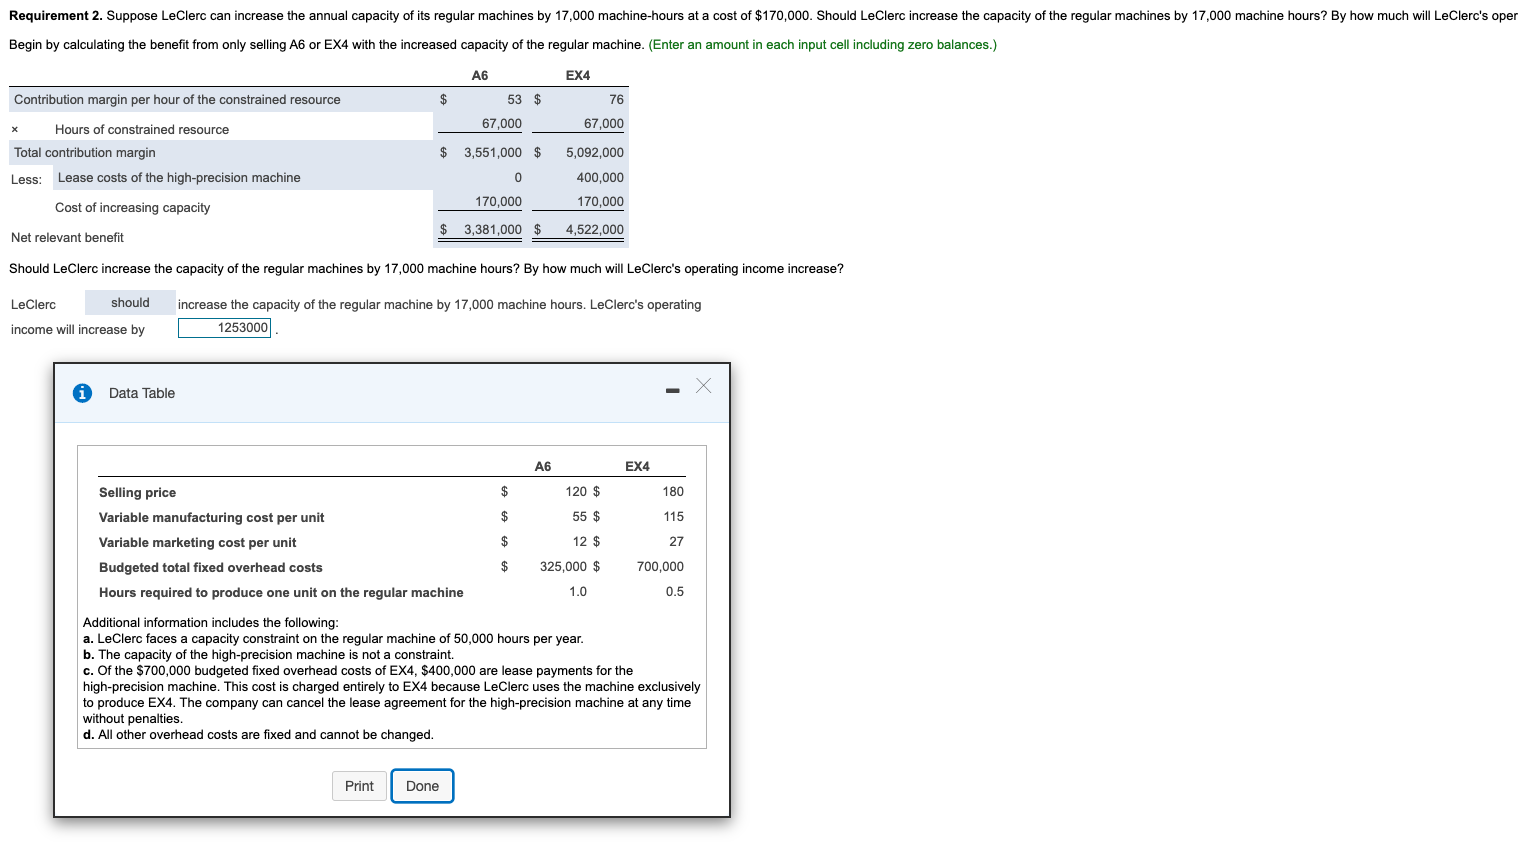Click 'Hours required to produce one unit' row label

281,592
